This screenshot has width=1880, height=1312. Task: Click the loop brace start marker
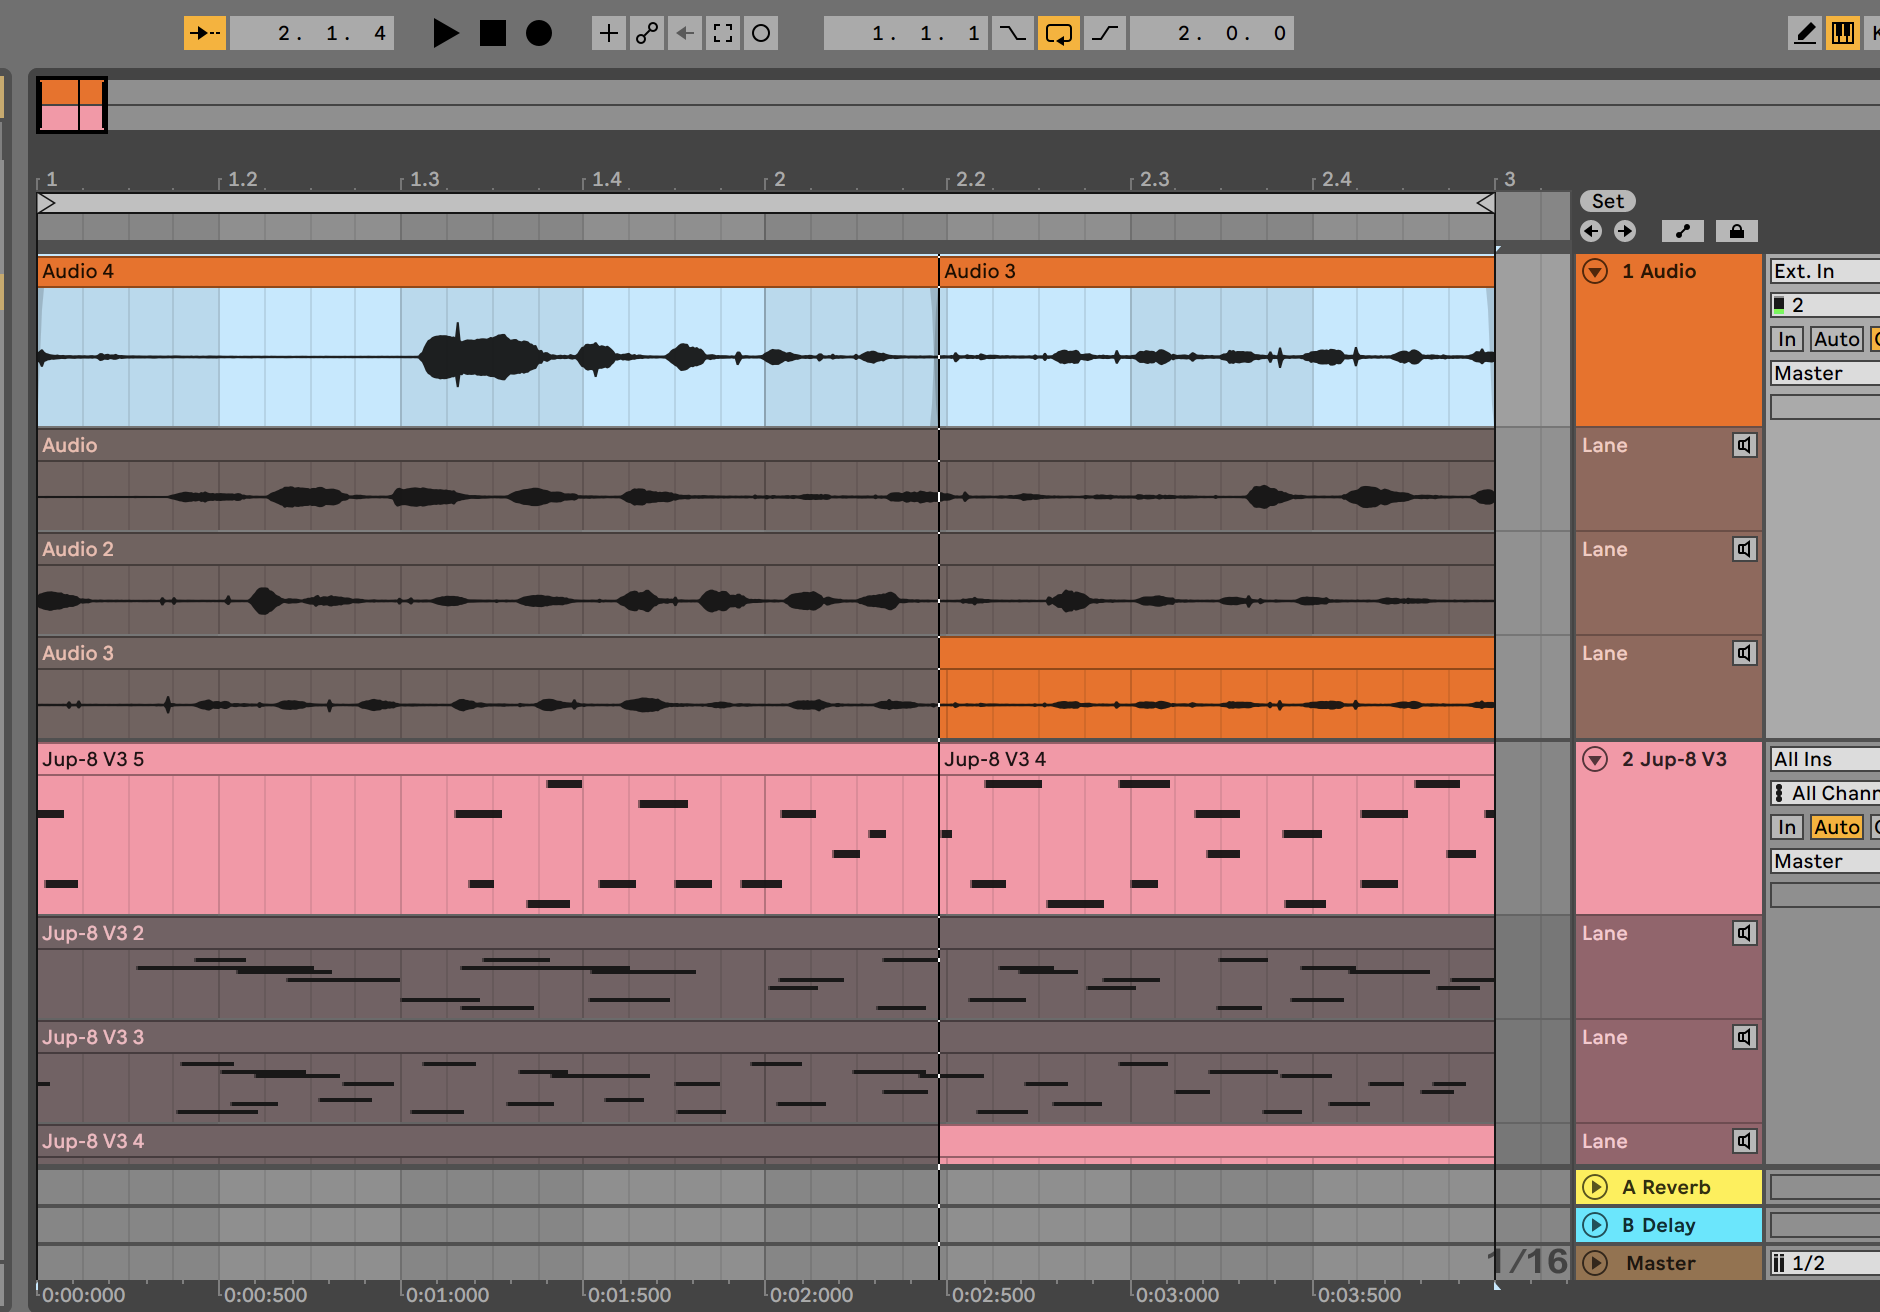click(x=46, y=203)
